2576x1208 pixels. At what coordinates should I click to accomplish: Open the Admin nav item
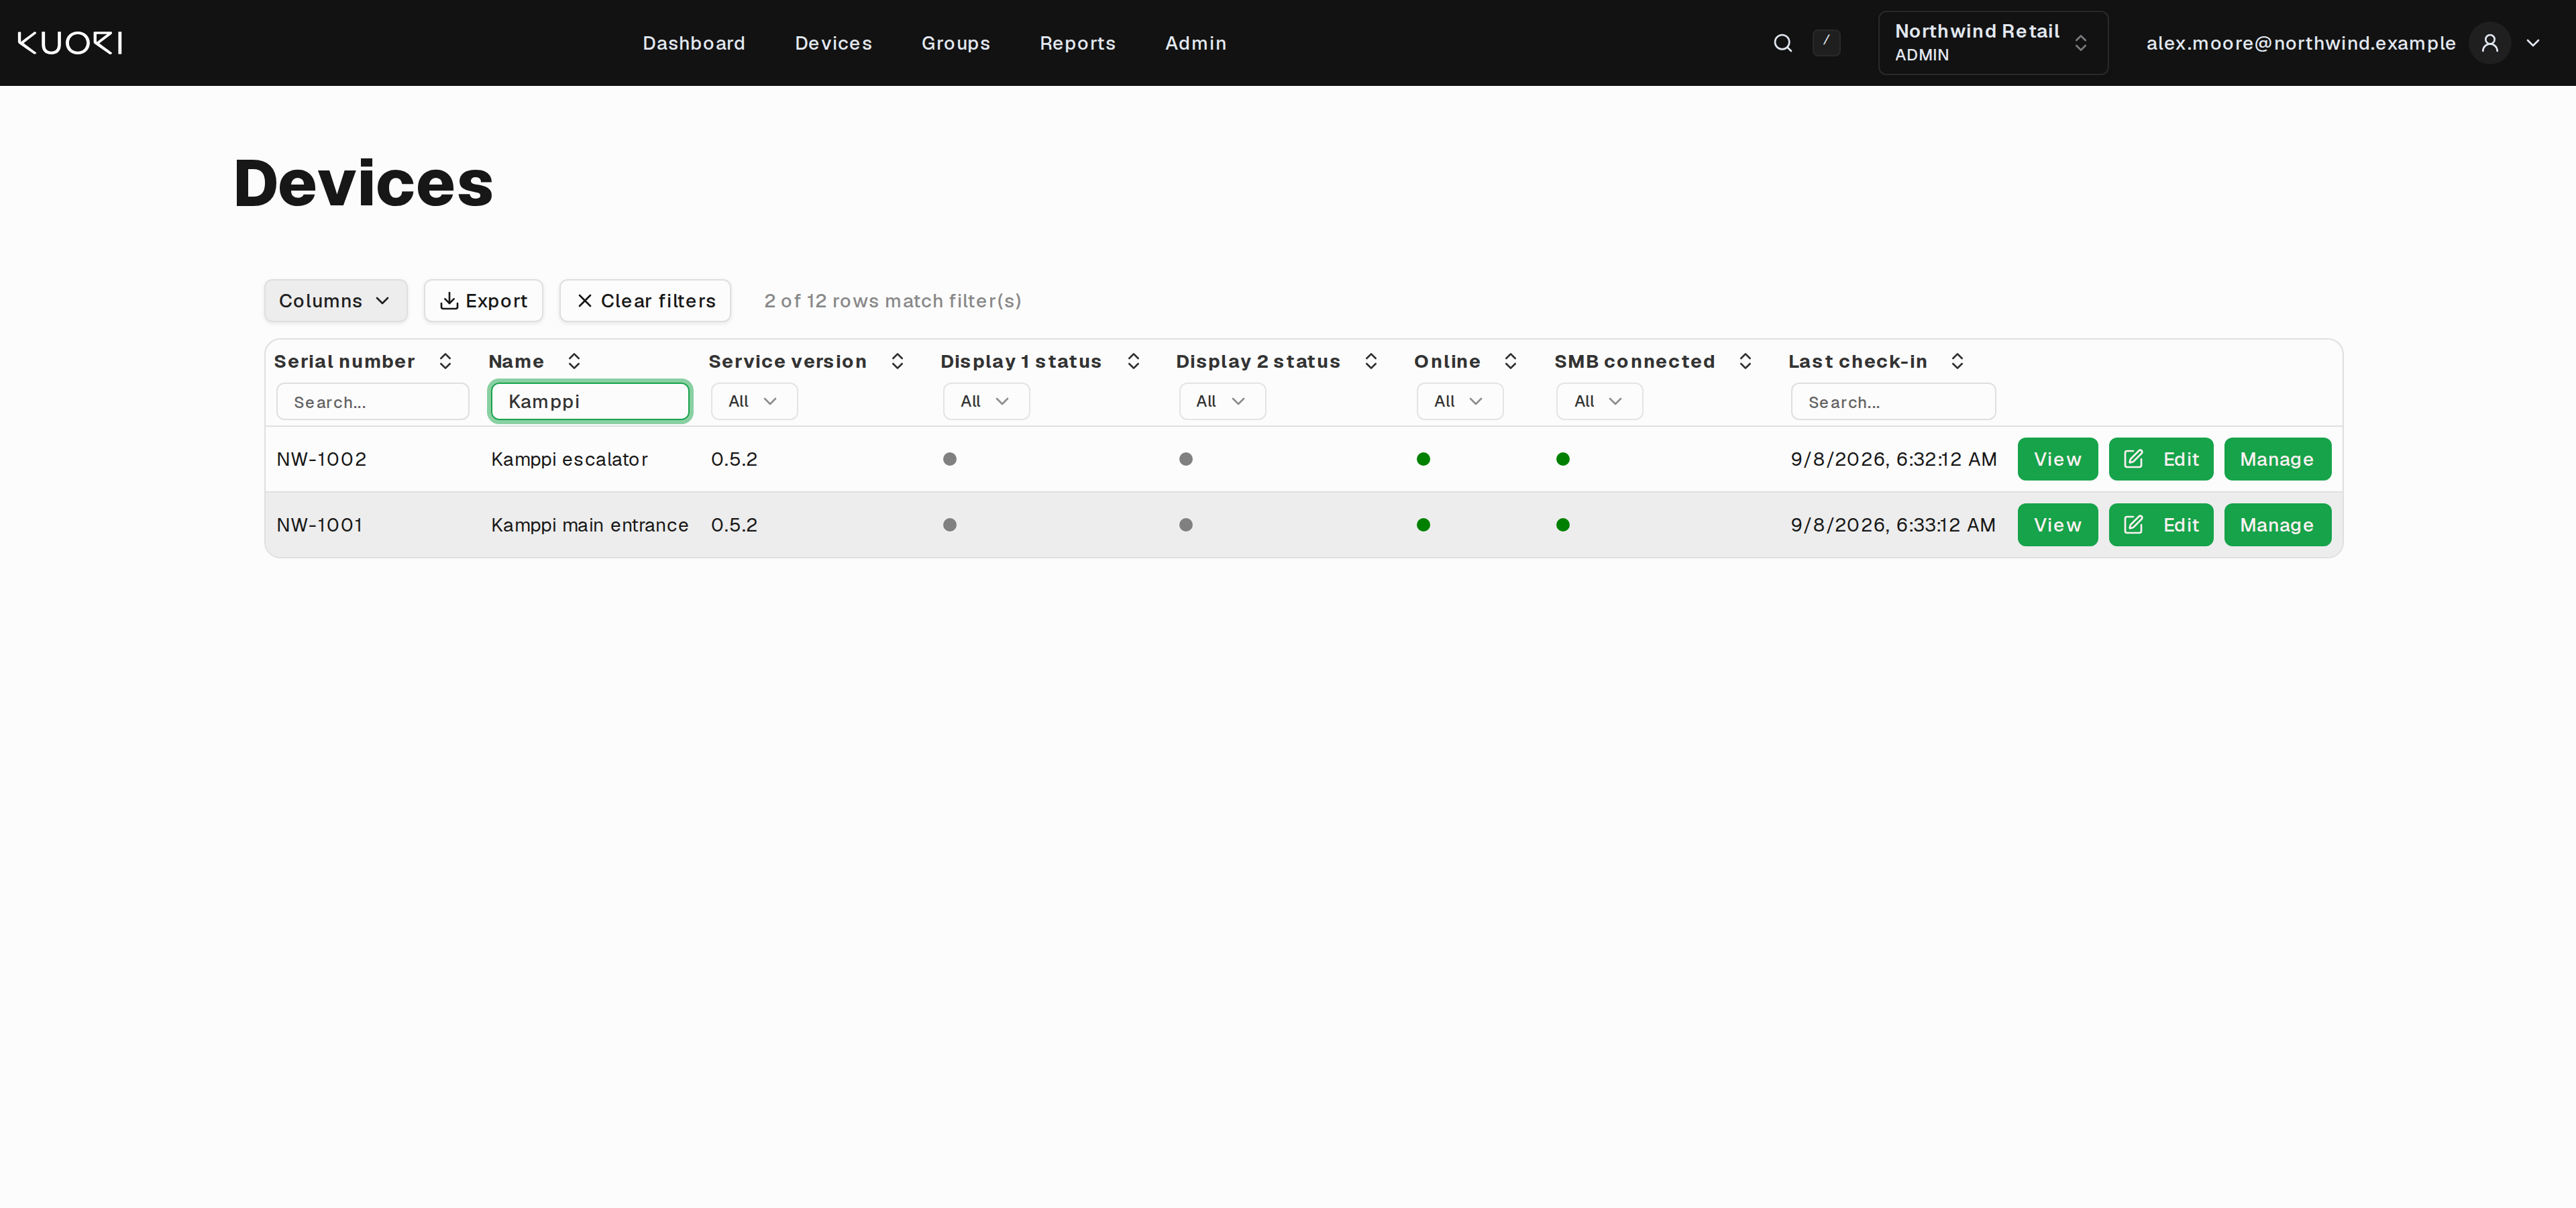[x=1195, y=43]
